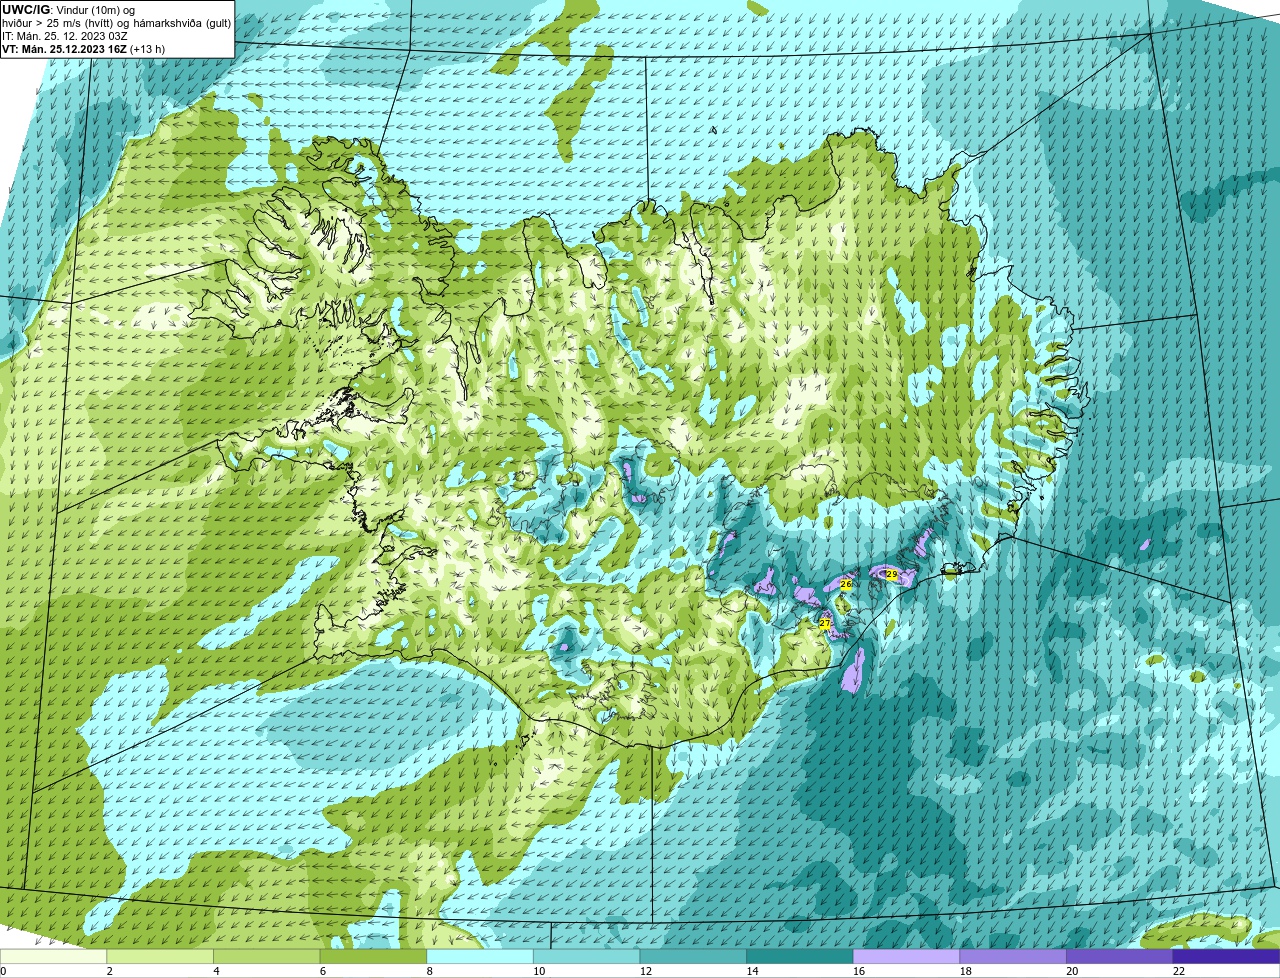1280x978 pixels.
Task: Click the '18' label on the legend scale
Action: pos(966,971)
